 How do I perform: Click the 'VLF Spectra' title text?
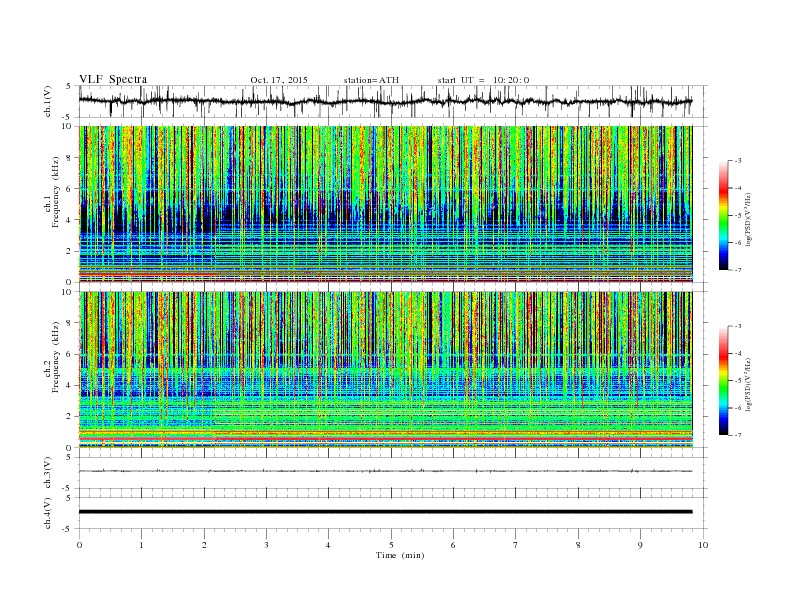[x=113, y=79]
